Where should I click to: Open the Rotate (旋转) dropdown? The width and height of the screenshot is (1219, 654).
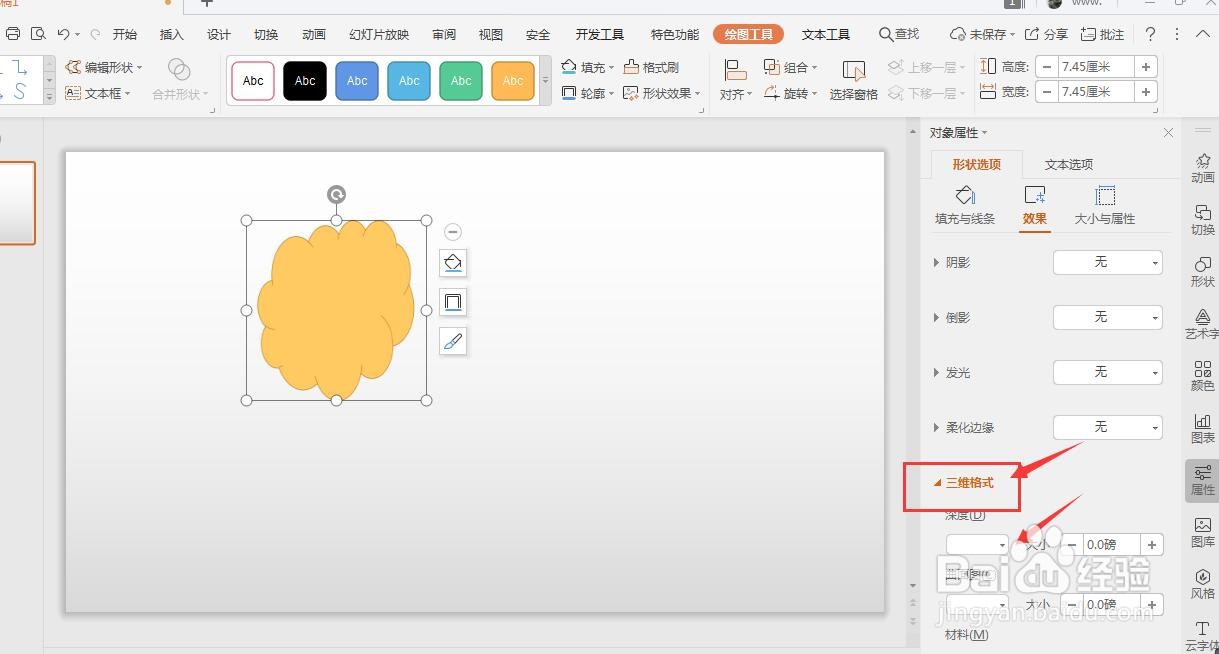click(x=790, y=93)
